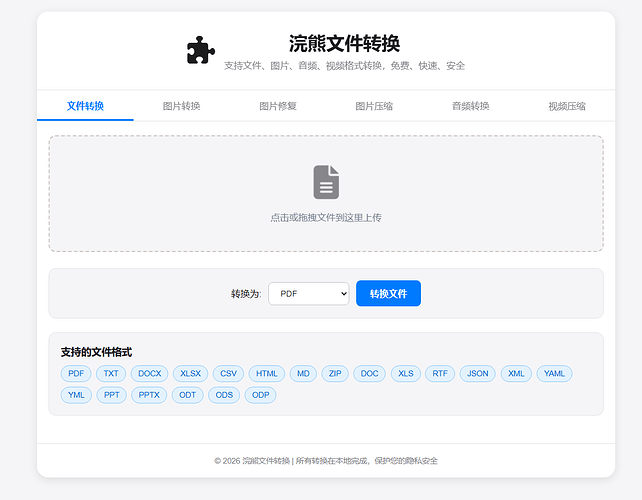Pick the JSON format tag
Screen dimensions: 642x500
[x=477, y=374]
